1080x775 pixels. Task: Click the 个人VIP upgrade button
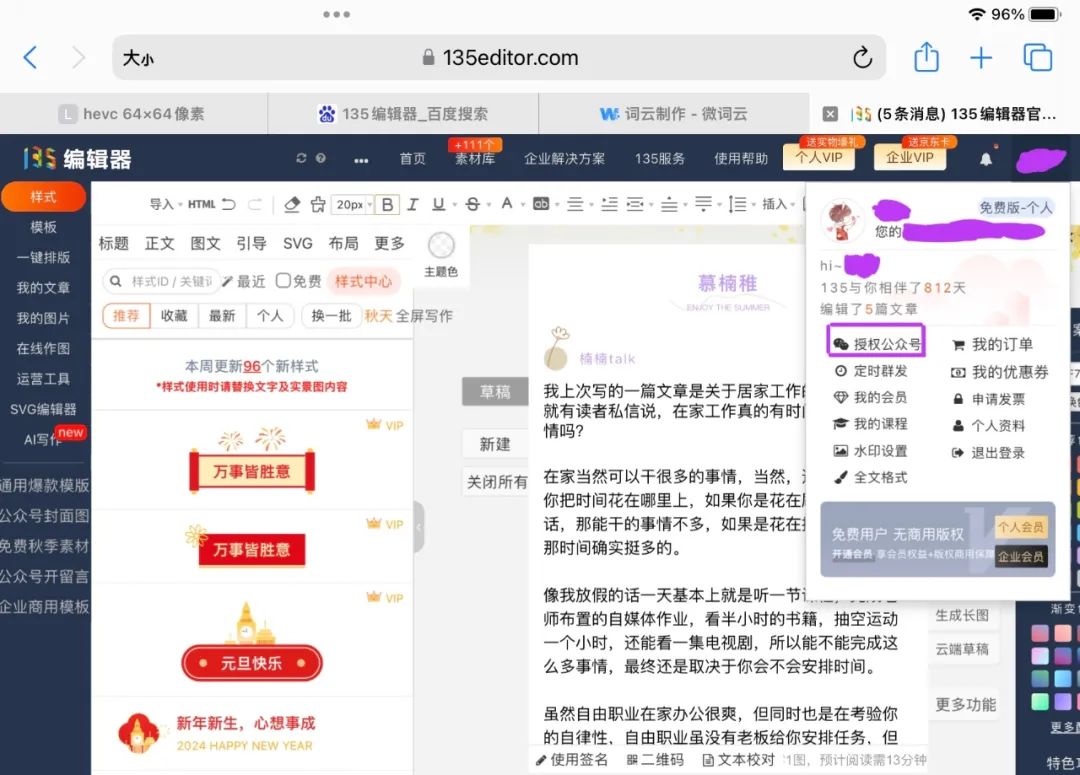point(818,158)
